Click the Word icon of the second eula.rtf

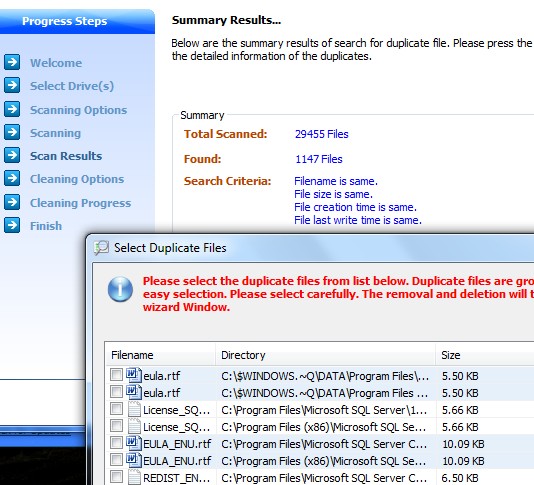tap(134, 392)
